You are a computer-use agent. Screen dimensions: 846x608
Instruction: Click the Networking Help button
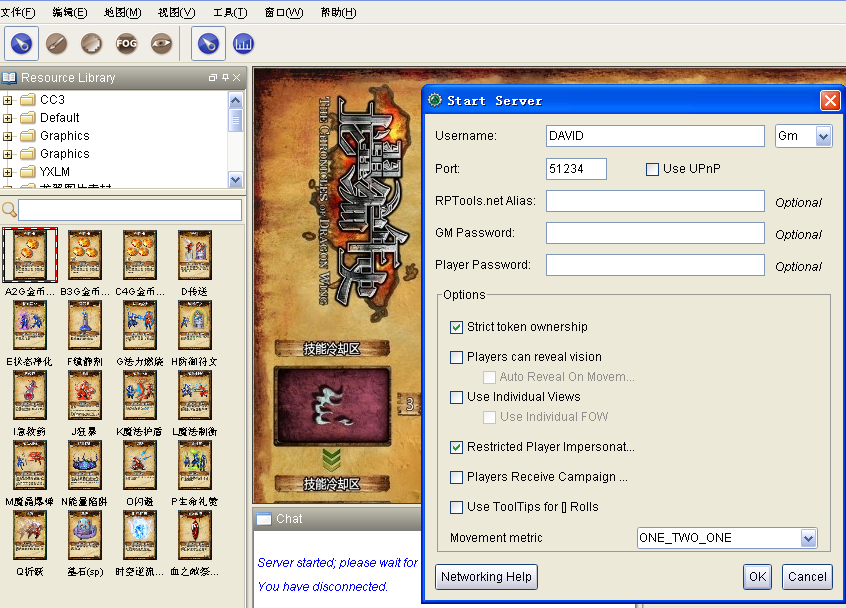click(486, 577)
